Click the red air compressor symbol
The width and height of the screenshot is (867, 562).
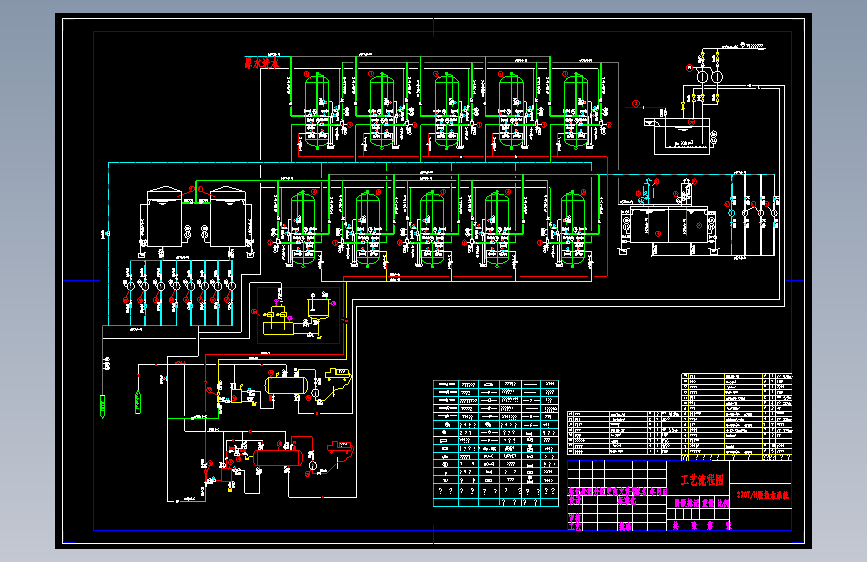pyautogui.click(x=340, y=447)
